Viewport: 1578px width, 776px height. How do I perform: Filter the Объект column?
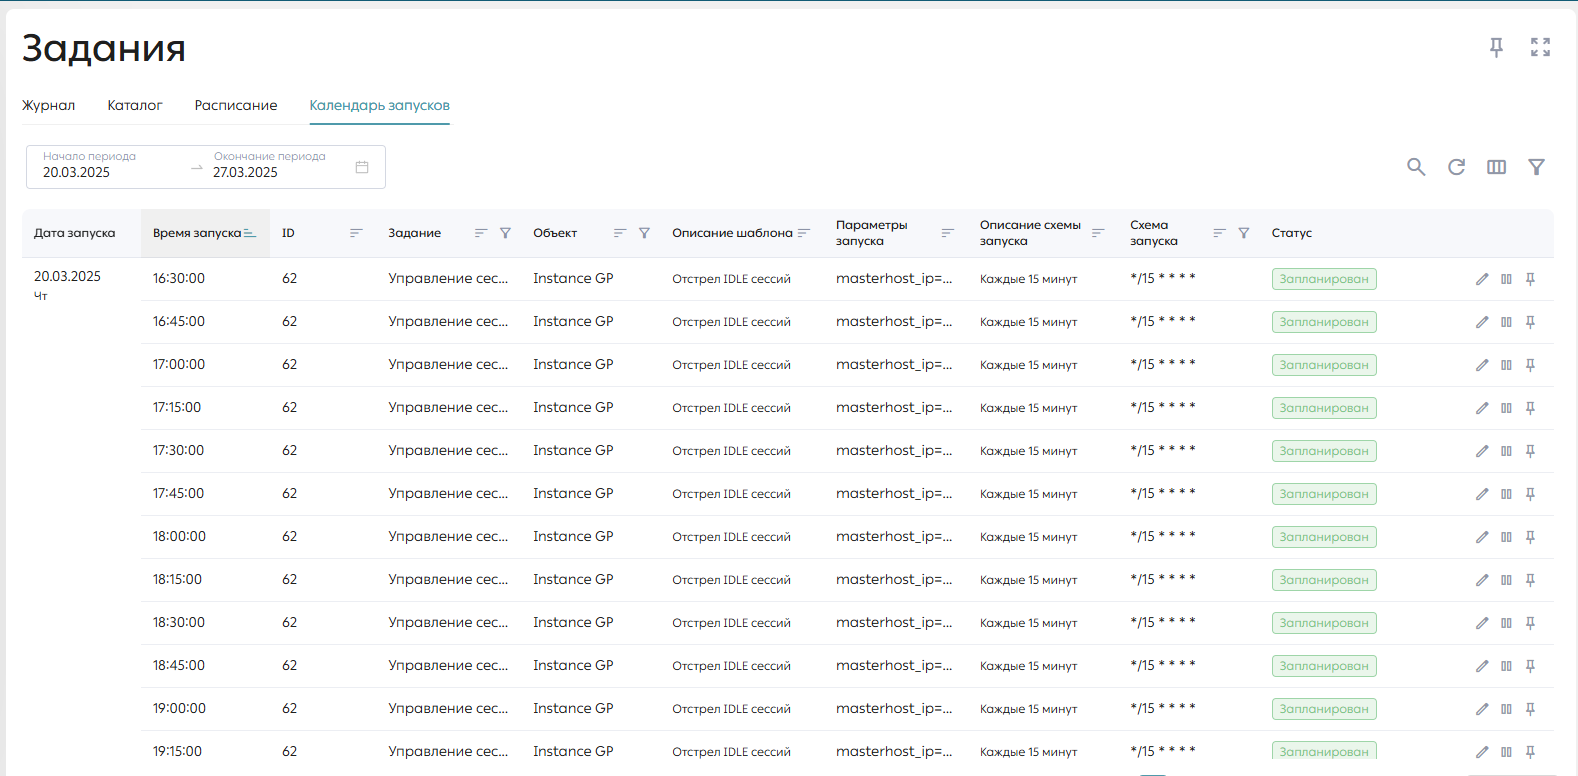pos(644,233)
